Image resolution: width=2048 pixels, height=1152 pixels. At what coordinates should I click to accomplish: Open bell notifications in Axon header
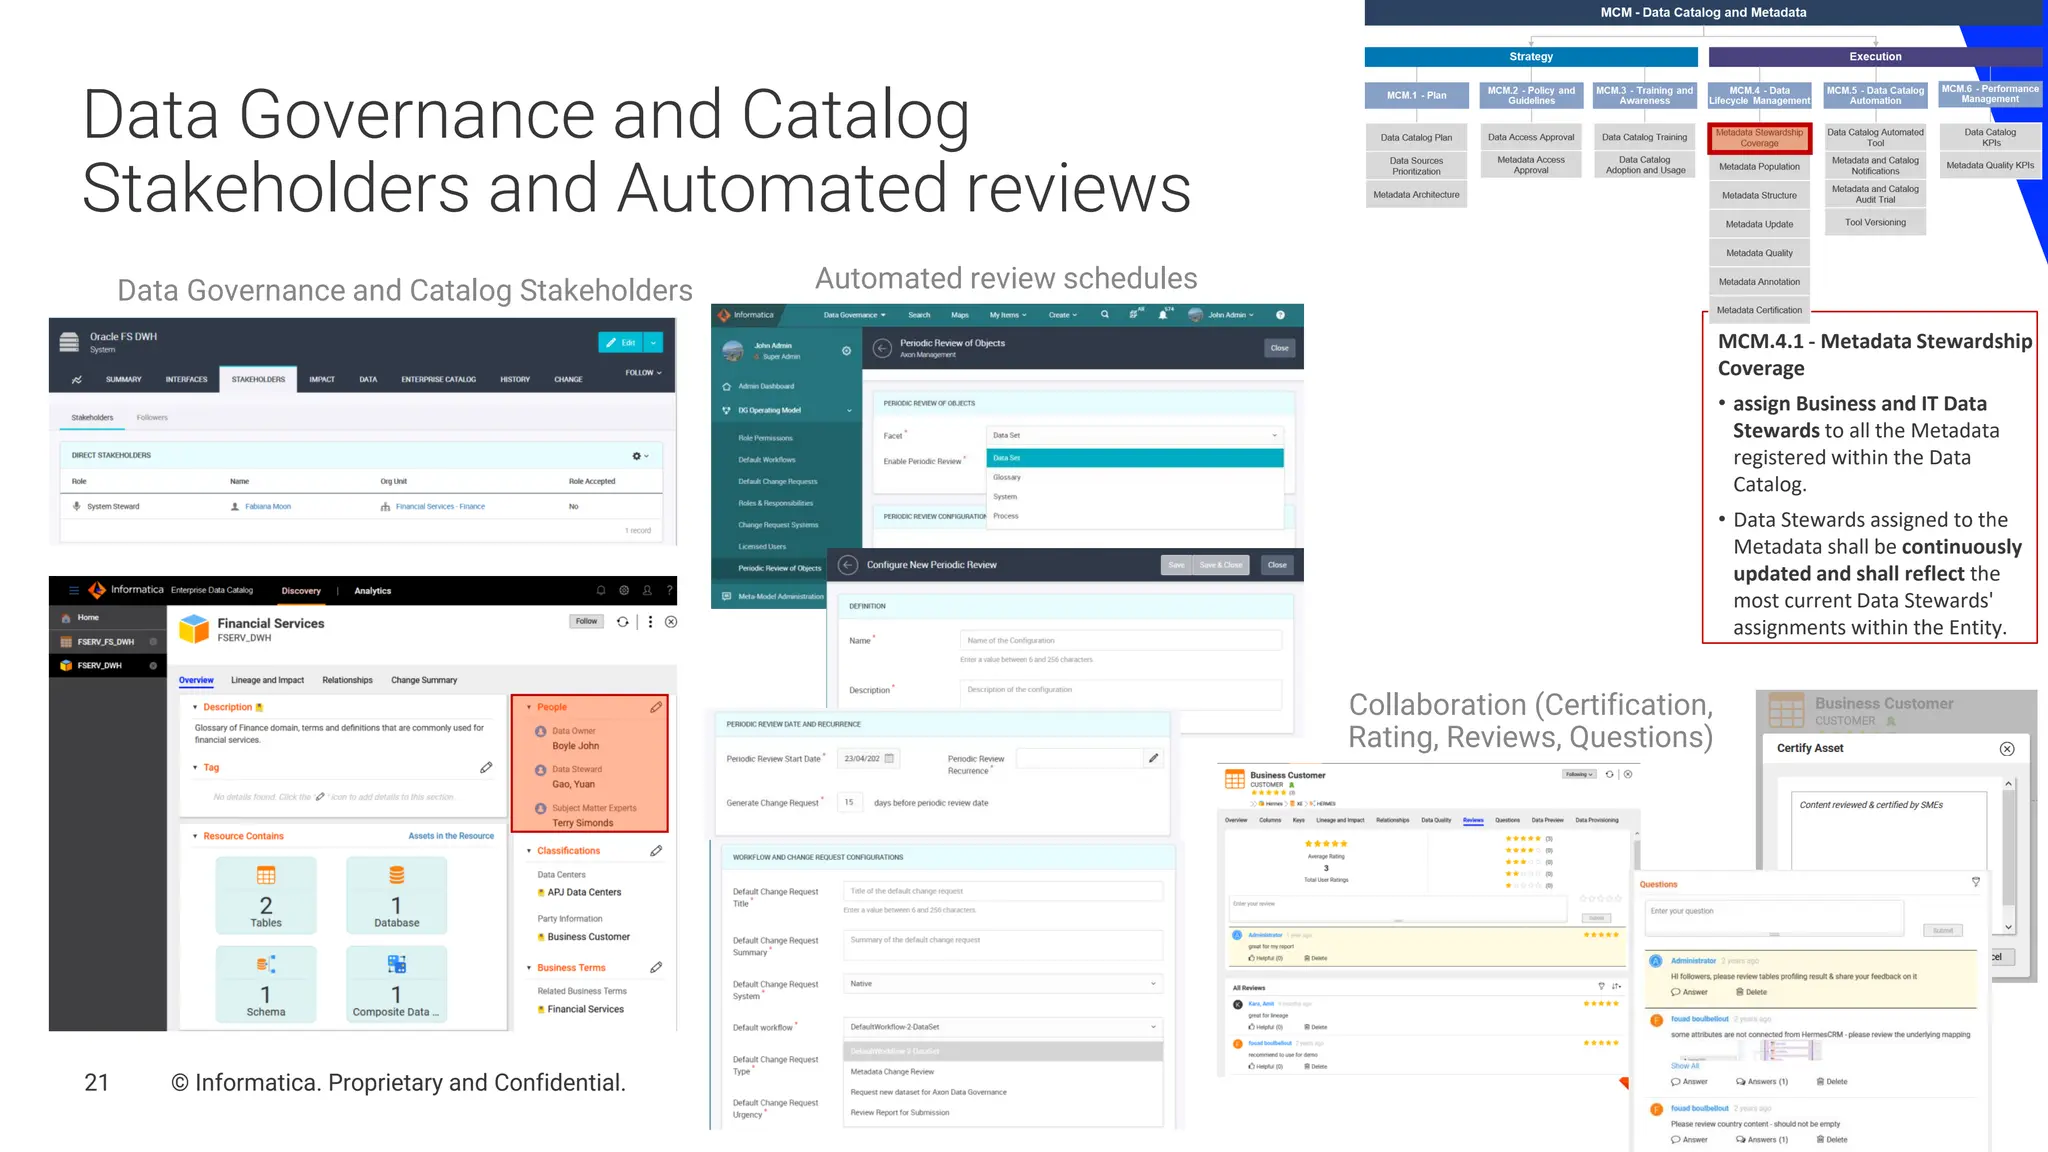click(x=1163, y=314)
